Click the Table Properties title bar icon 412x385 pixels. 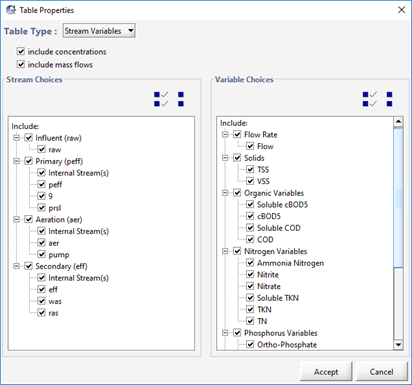[x=11, y=10]
